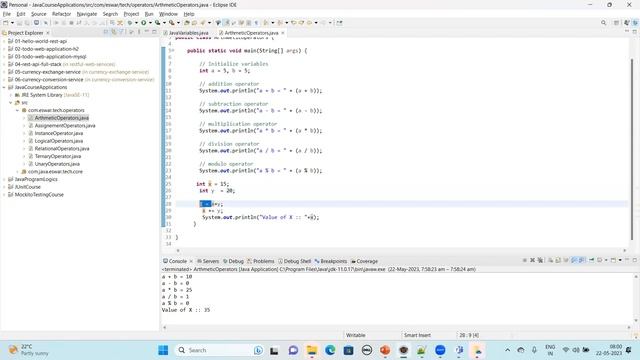Click the toolbar search magnifier icon
640x360 pixels.
(x=603, y=23)
